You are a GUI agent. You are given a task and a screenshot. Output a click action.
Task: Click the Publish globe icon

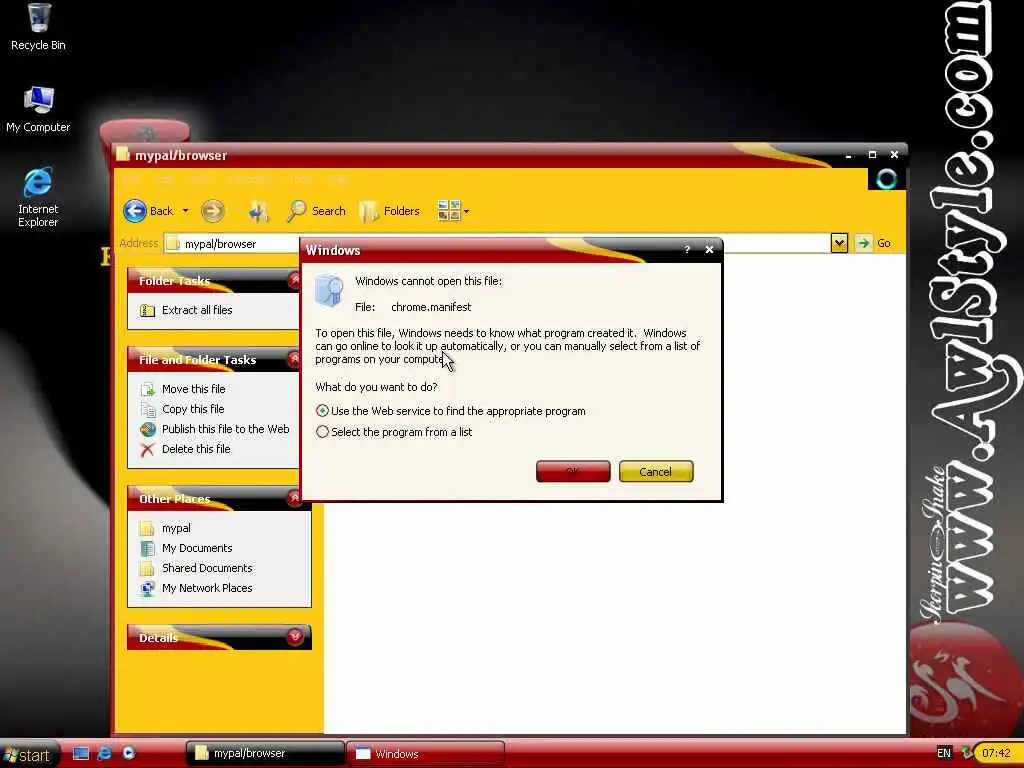coord(148,429)
